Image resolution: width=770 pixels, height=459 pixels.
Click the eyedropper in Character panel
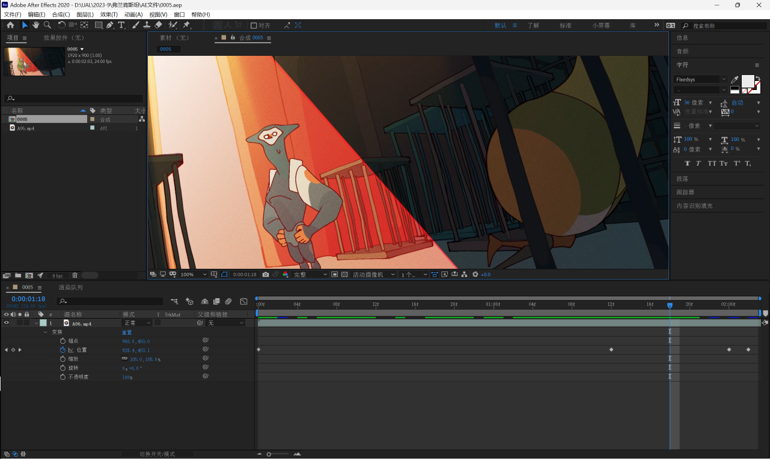point(735,80)
